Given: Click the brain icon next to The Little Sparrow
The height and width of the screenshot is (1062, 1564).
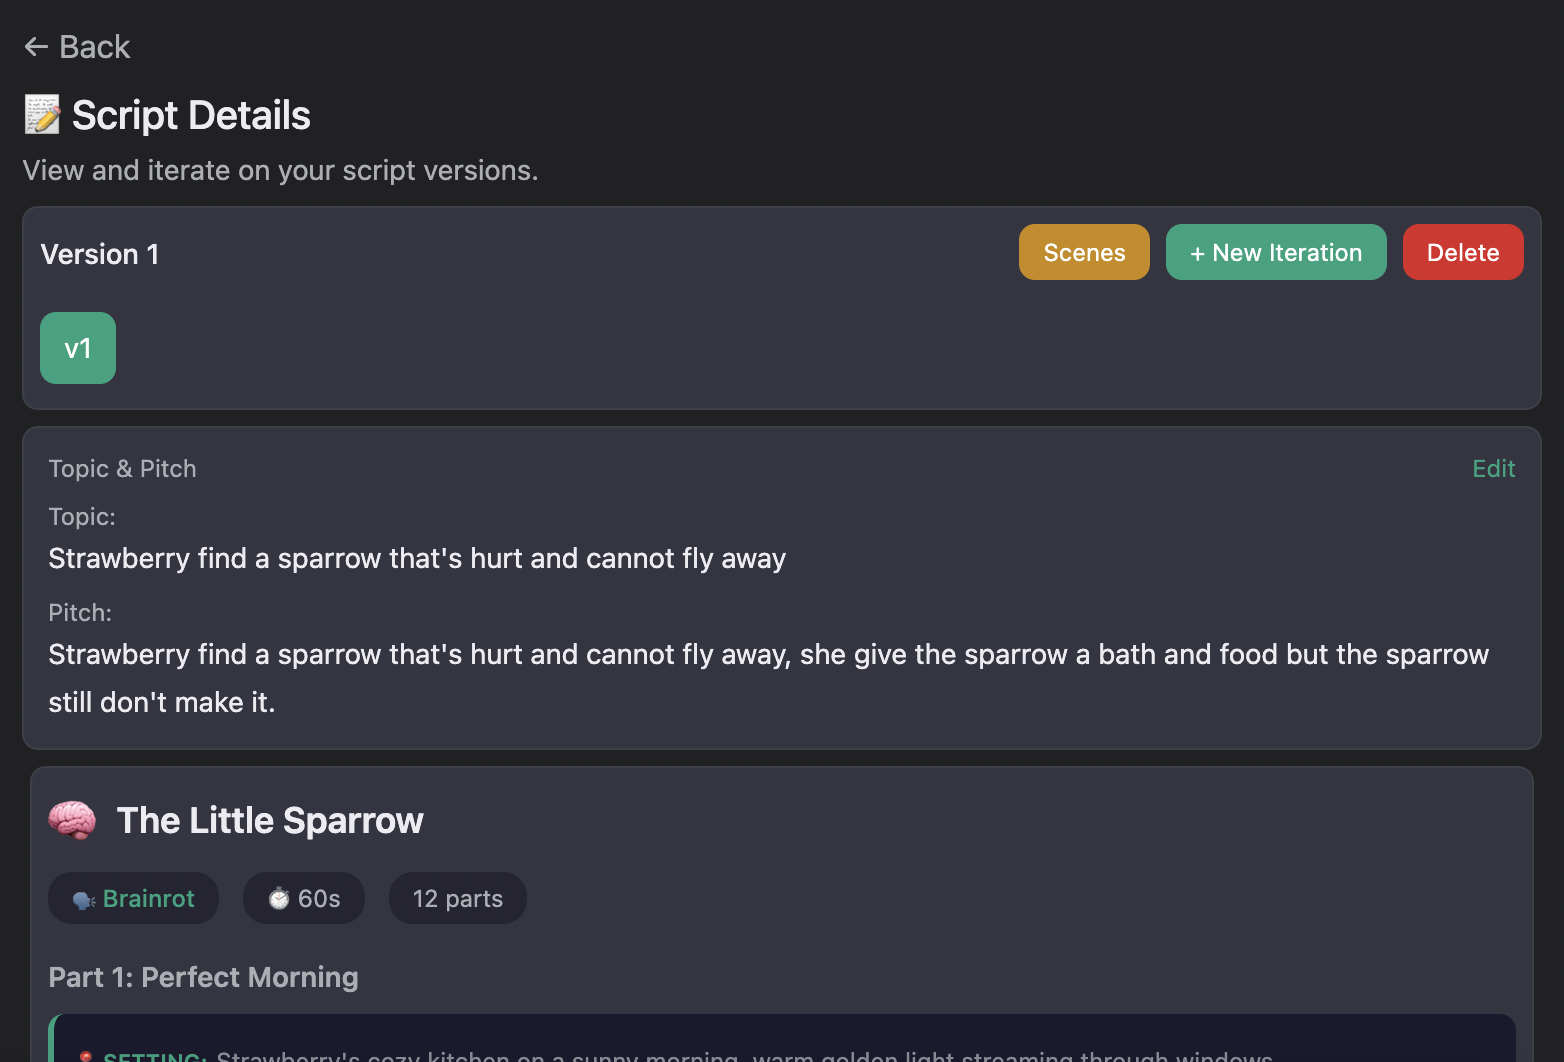Looking at the screenshot, I should pyautogui.click(x=72, y=821).
